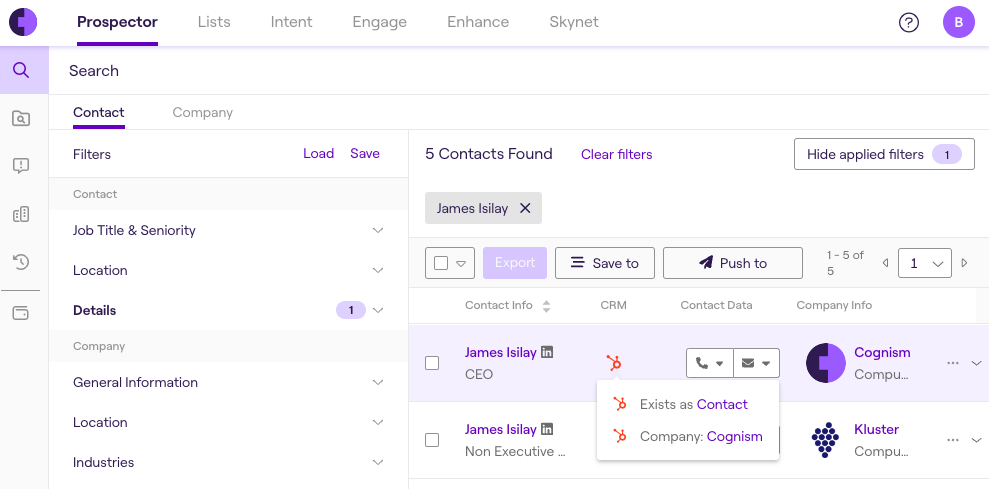Image resolution: width=989 pixels, height=489 pixels.
Task: Open the help question mark icon
Action: click(x=908, y=23)
